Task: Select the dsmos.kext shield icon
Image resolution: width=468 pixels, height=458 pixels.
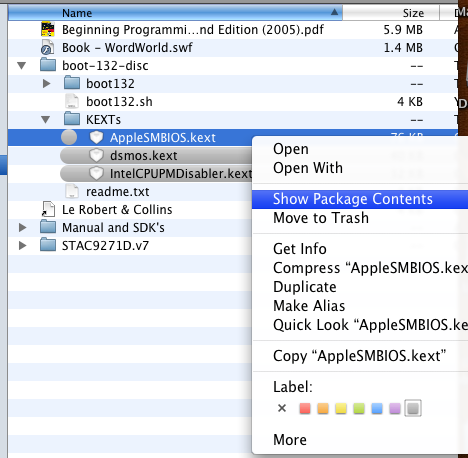Action: tap(96, 155)
